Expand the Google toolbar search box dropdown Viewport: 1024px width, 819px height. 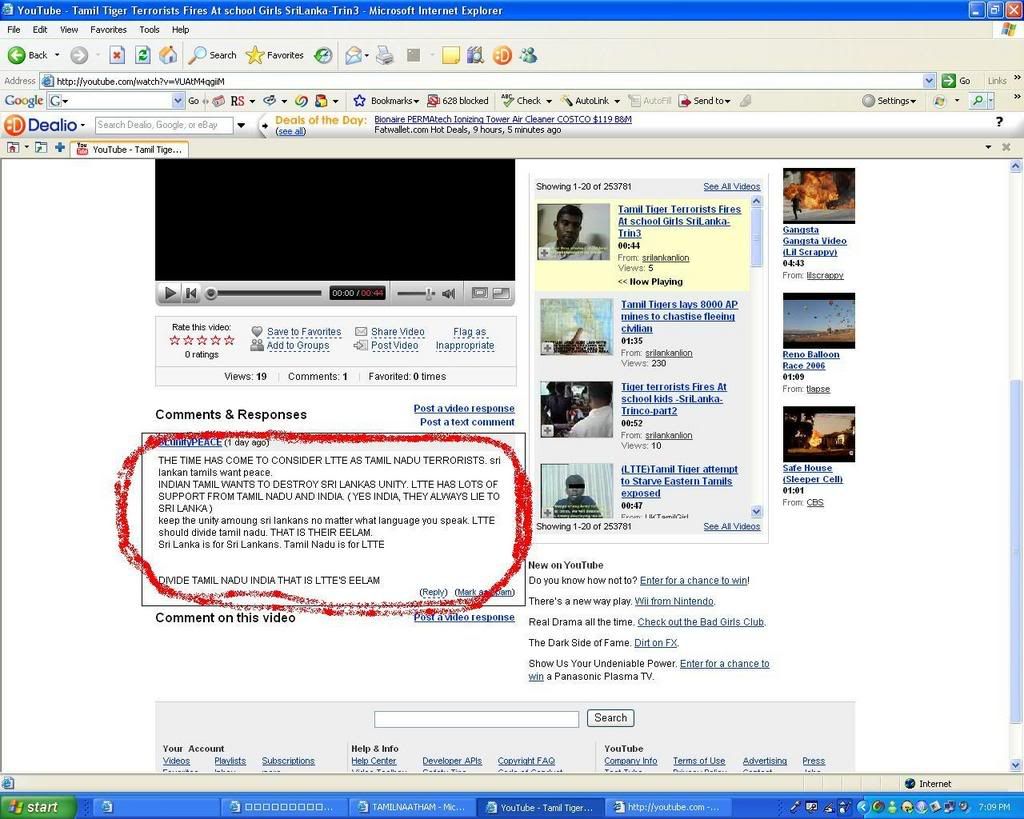pos(178,101)
